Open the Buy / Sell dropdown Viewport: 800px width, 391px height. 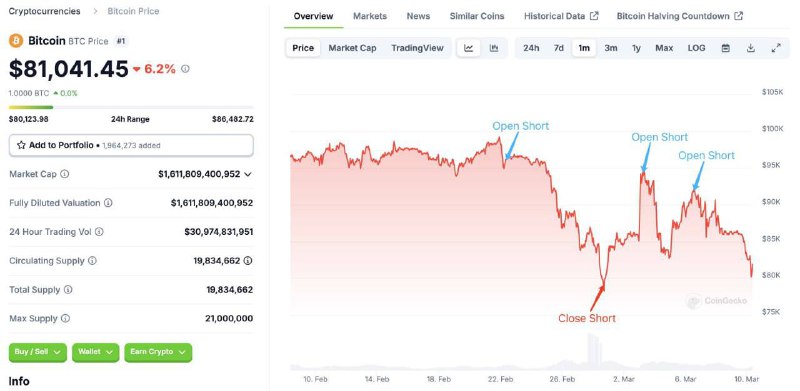38,352
